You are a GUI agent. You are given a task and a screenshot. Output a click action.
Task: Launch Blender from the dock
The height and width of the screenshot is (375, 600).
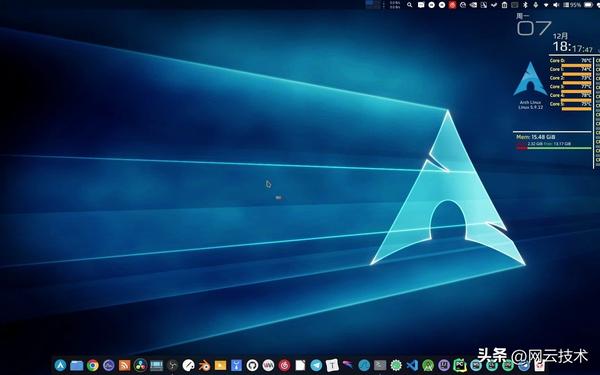click(x=205, y=365)
